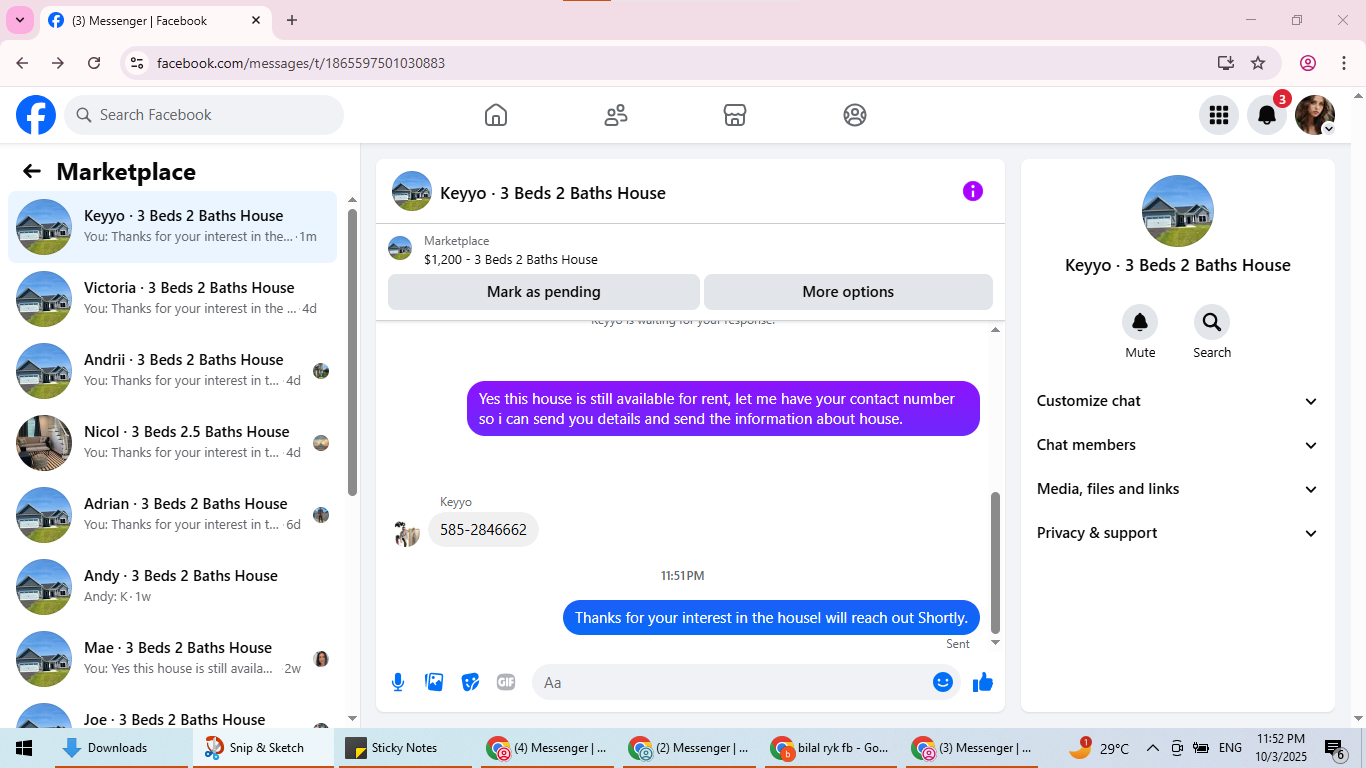Click the chat messages scrollbar thumb
This screenshot has height=768, width=1366.
[995, 562]
